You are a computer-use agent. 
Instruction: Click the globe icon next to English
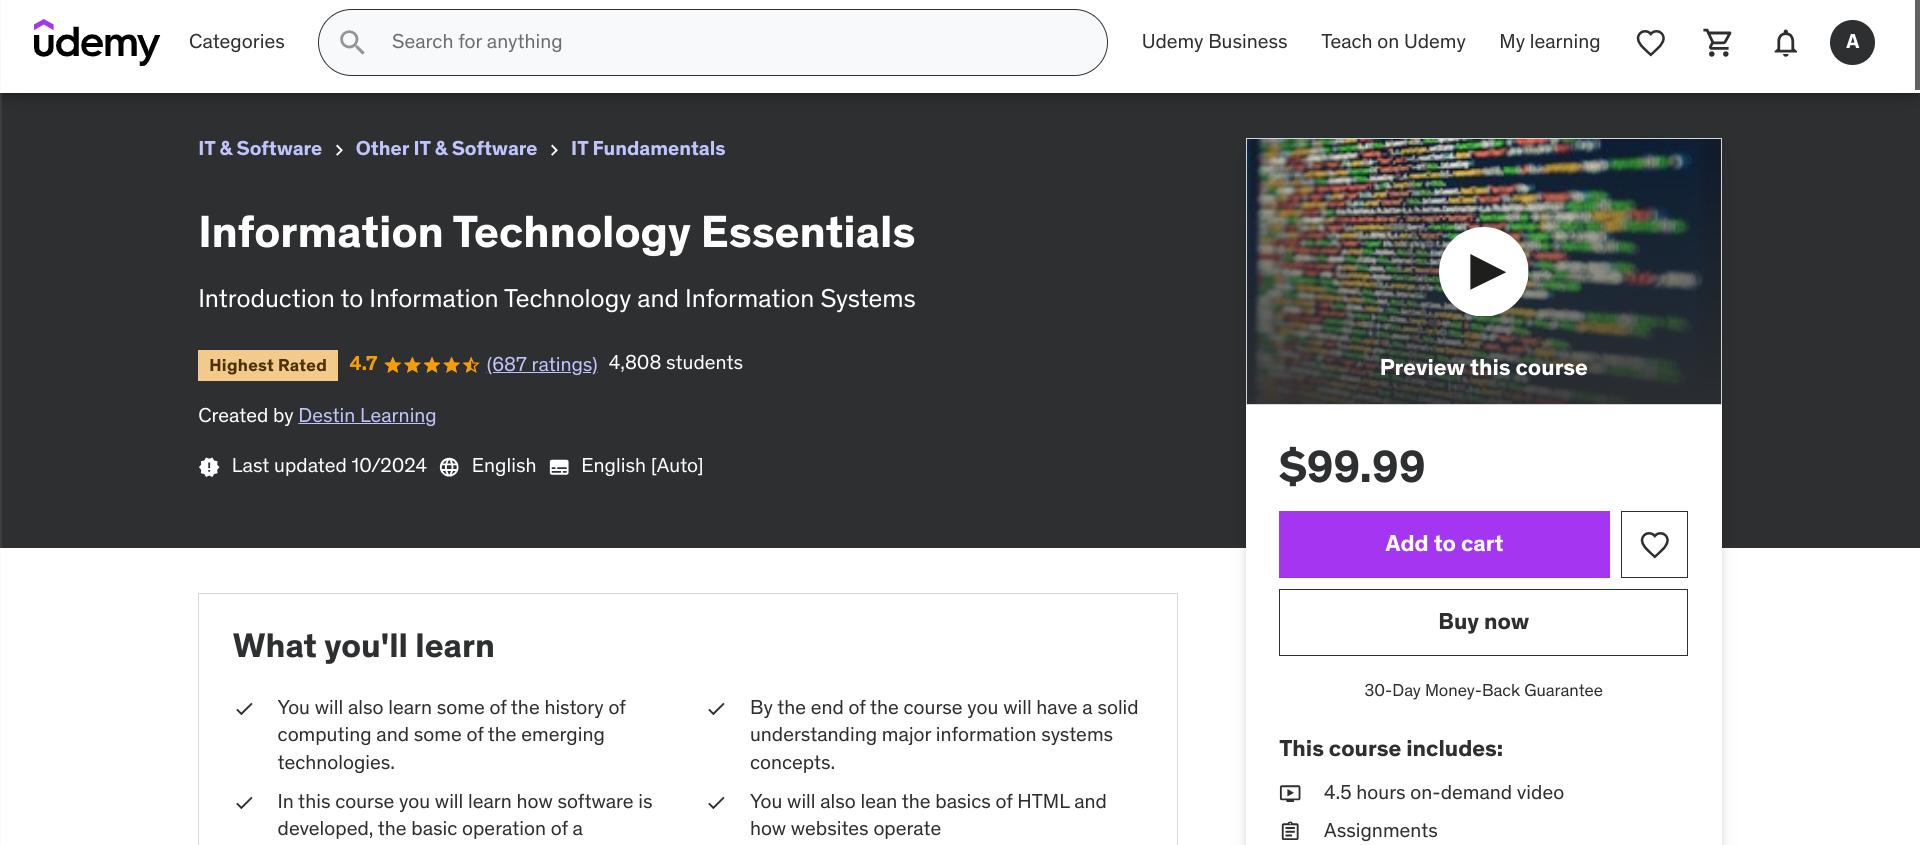point(449,466)
